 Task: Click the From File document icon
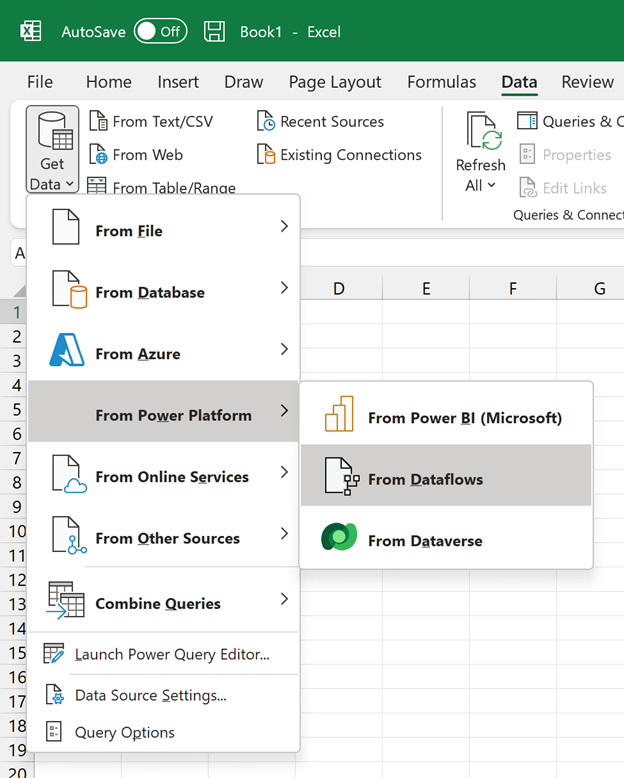click(66, 227)
